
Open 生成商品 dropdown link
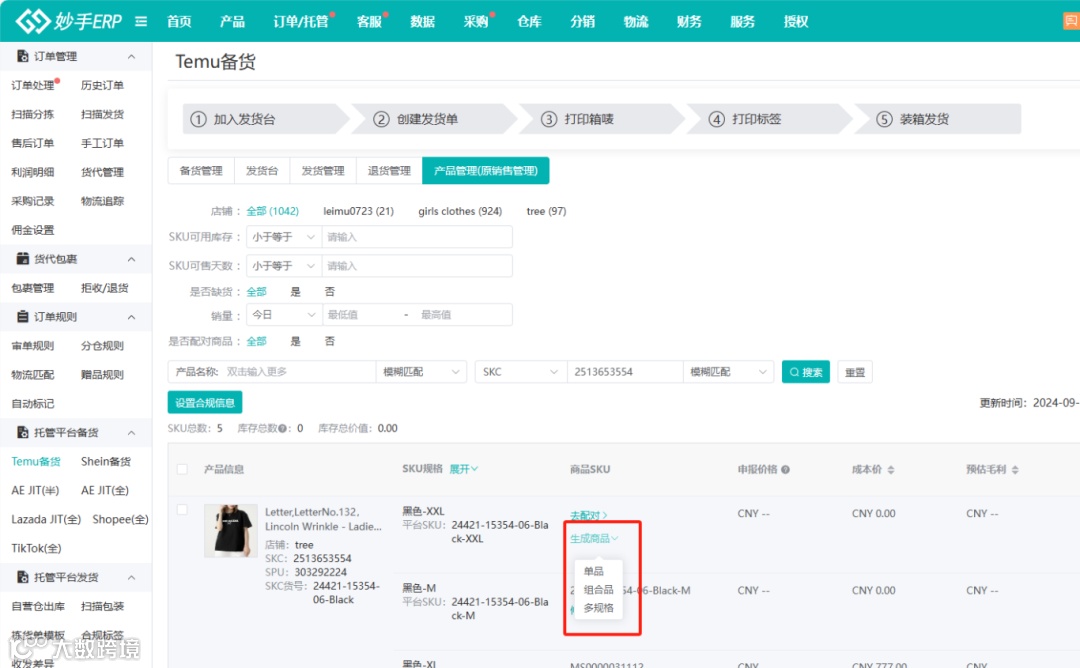click(x=594, y=538)
